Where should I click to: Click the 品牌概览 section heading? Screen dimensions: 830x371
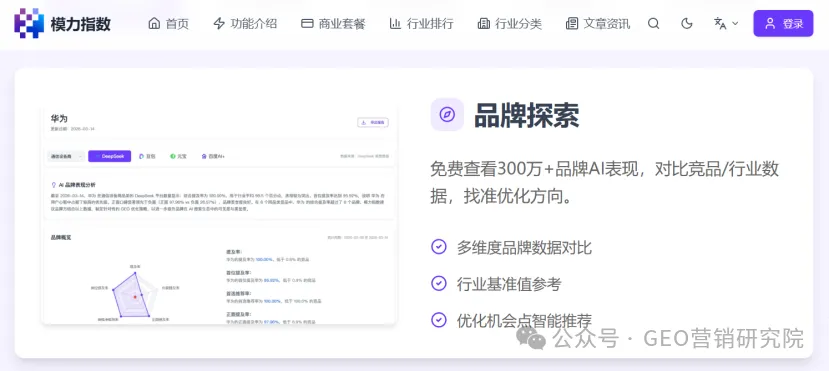[61, 238]
